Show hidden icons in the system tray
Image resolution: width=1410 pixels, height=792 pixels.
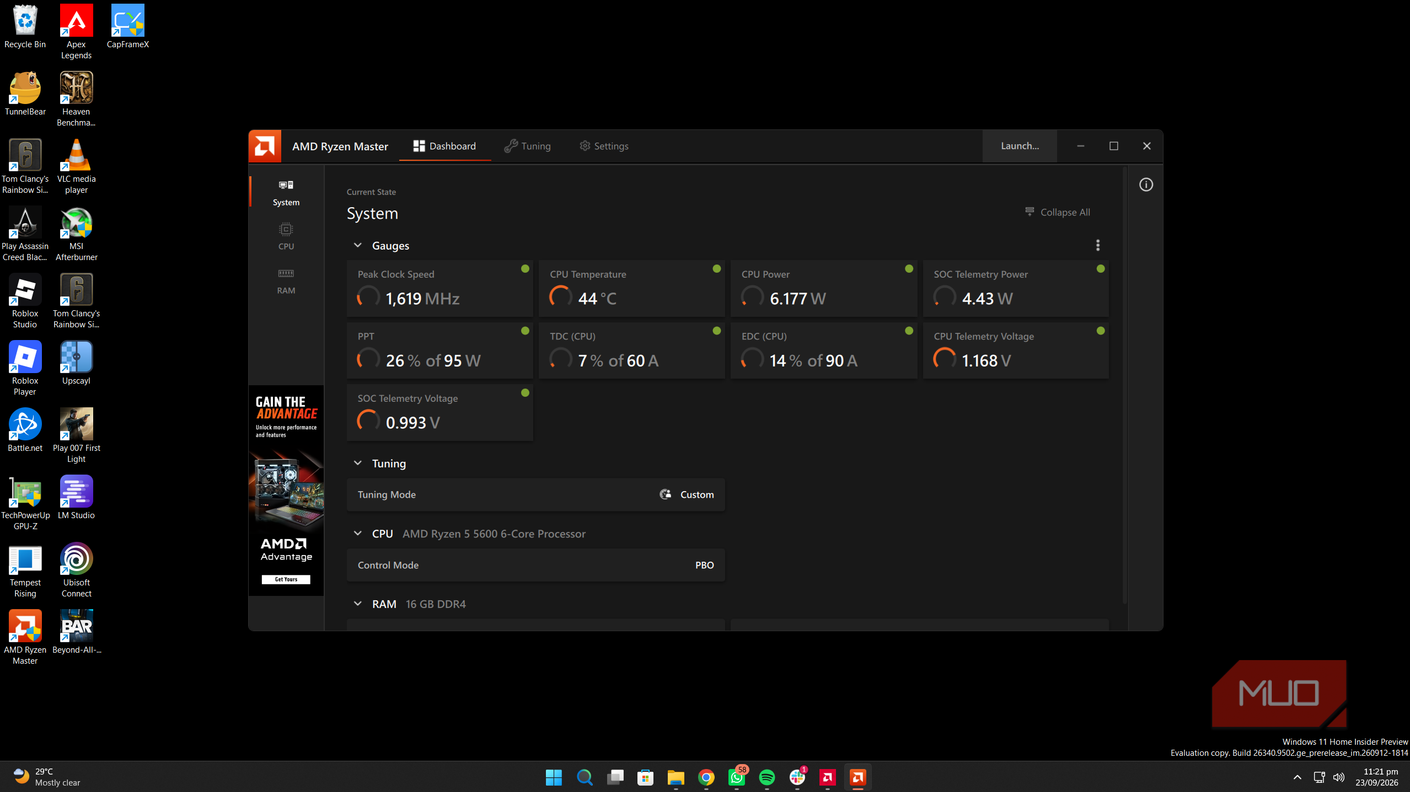tap(1297, 777)
